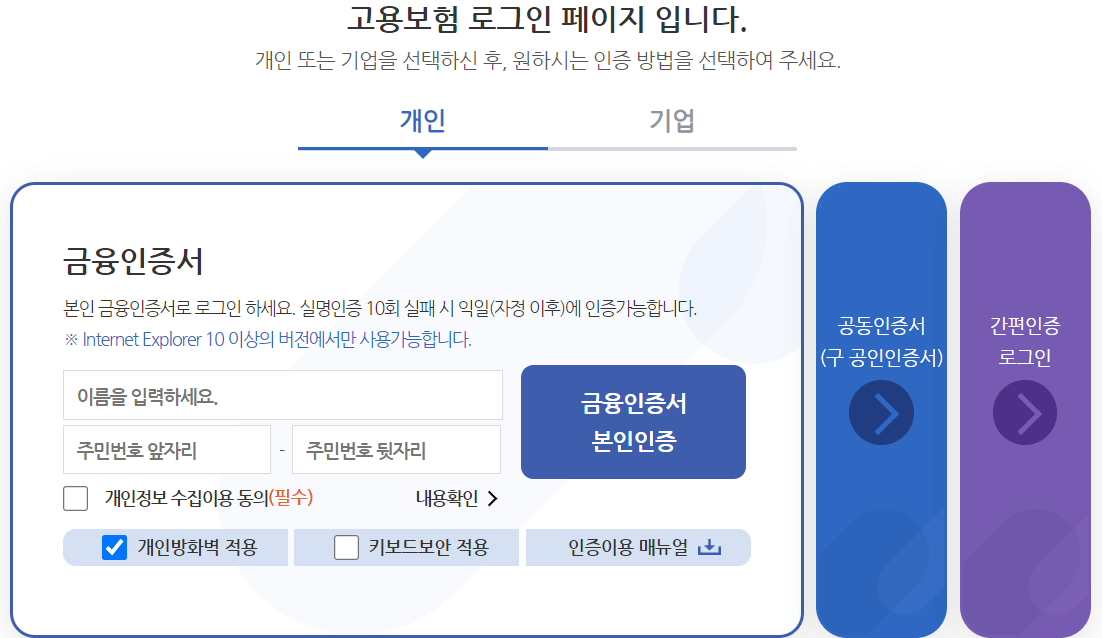Click the chevron beside 내용확인
The image size is (1102, 638).
pos(492,496)
